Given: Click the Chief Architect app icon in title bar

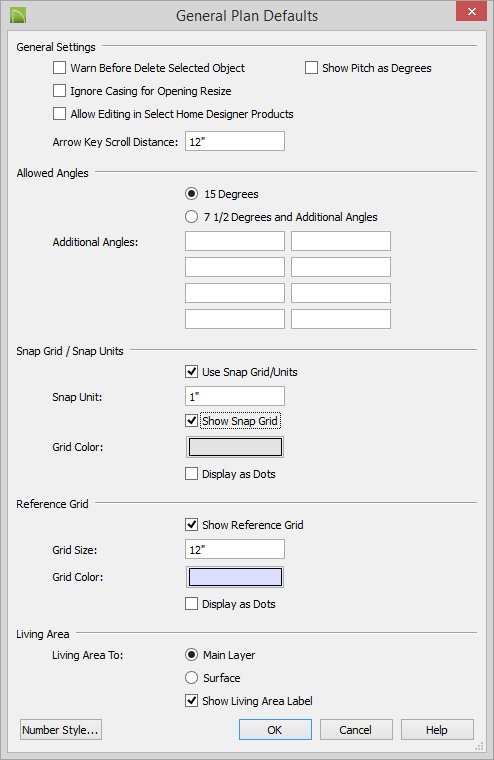Looking at the screenshot, I should pos(18,15).
